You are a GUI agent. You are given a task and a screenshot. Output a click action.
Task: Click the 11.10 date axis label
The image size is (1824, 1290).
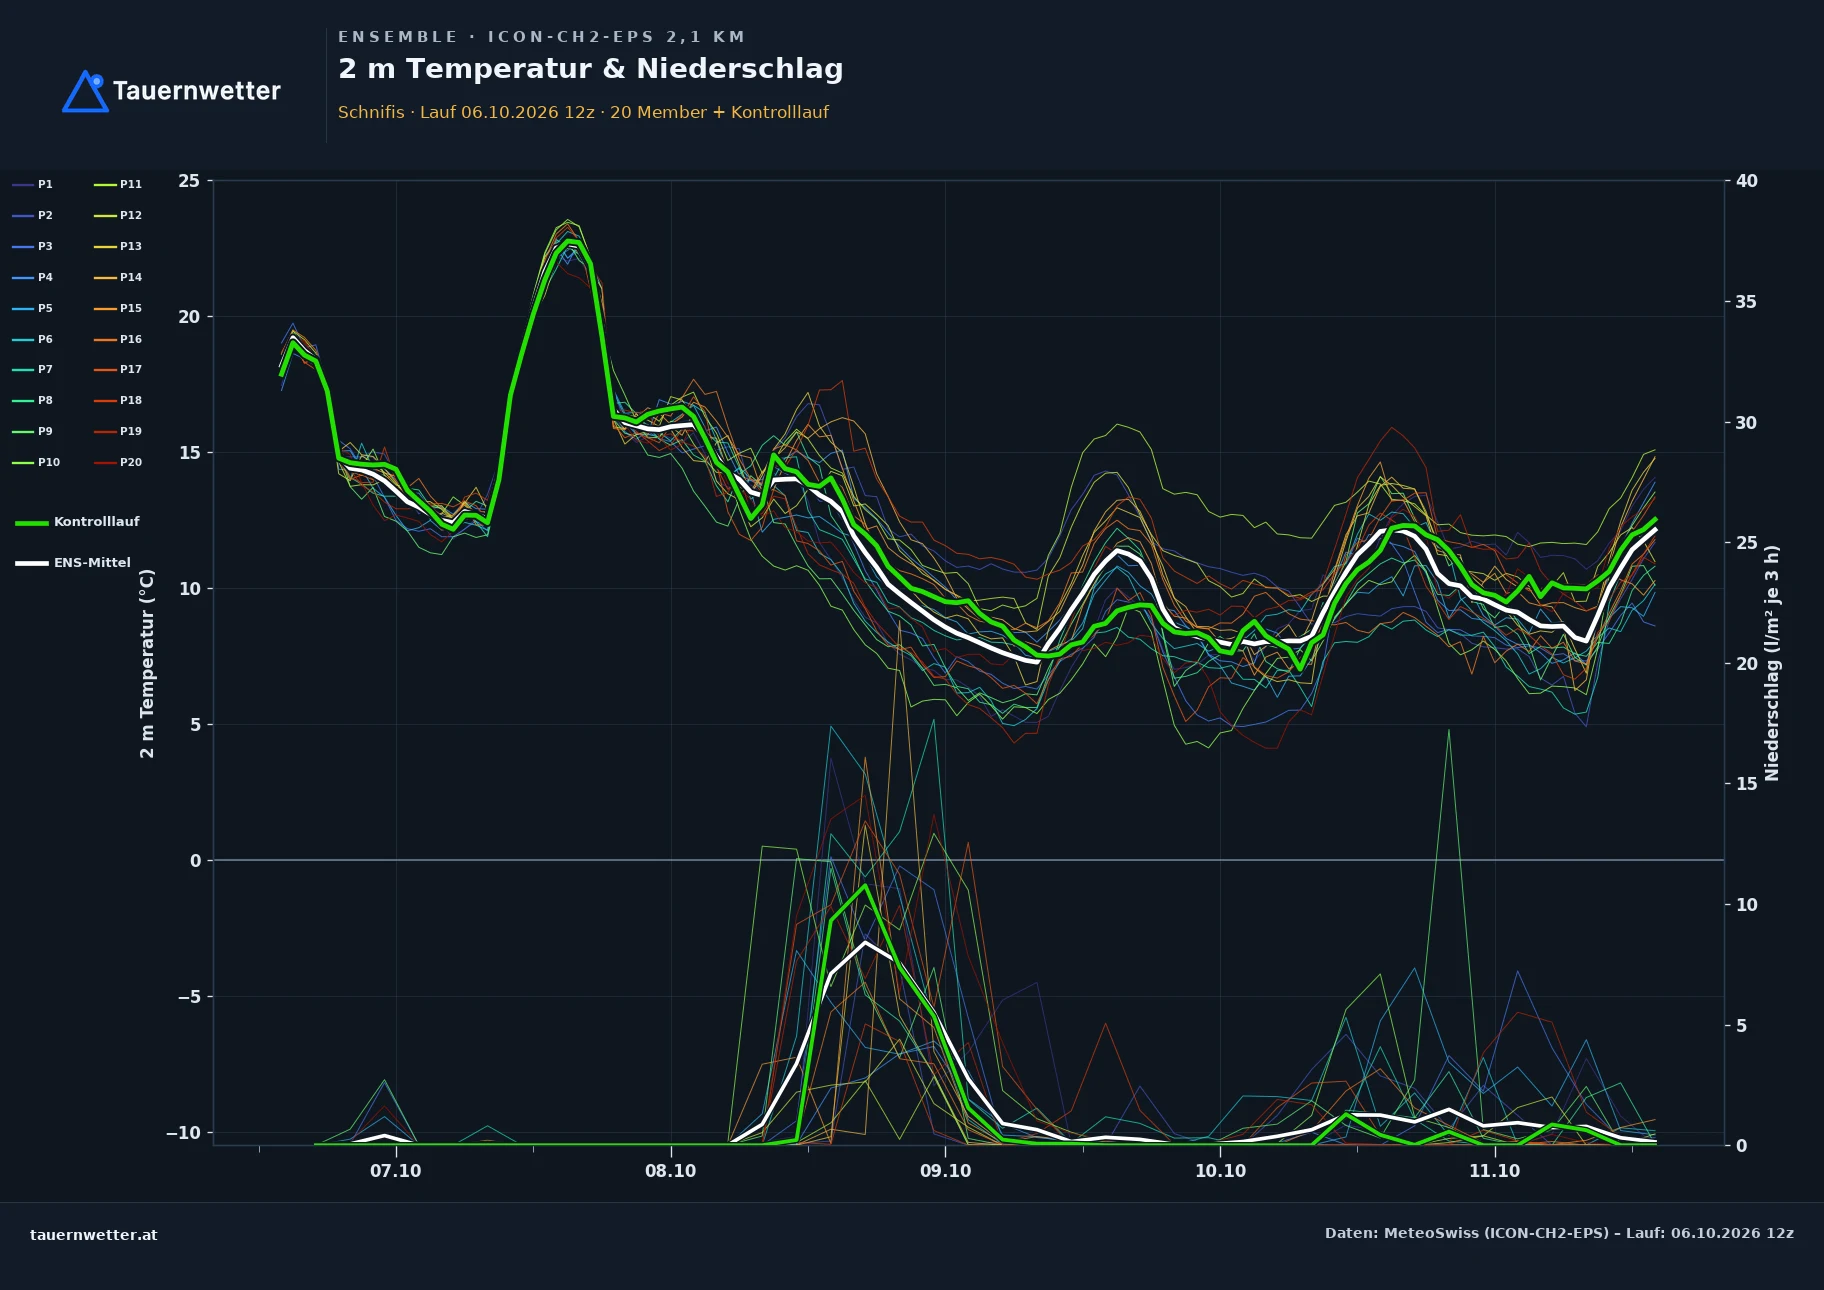(x=1495, y=1171)
